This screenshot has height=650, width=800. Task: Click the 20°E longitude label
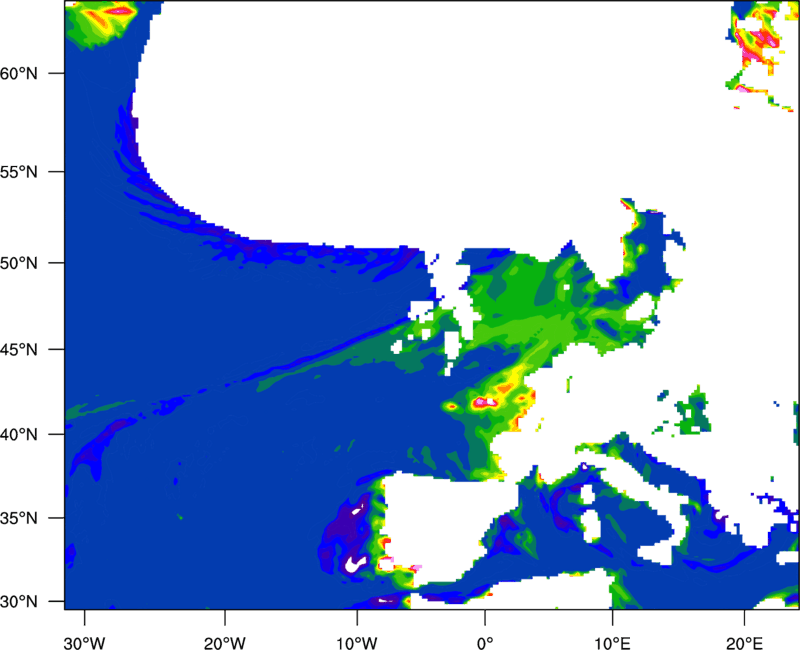[744, 643]
